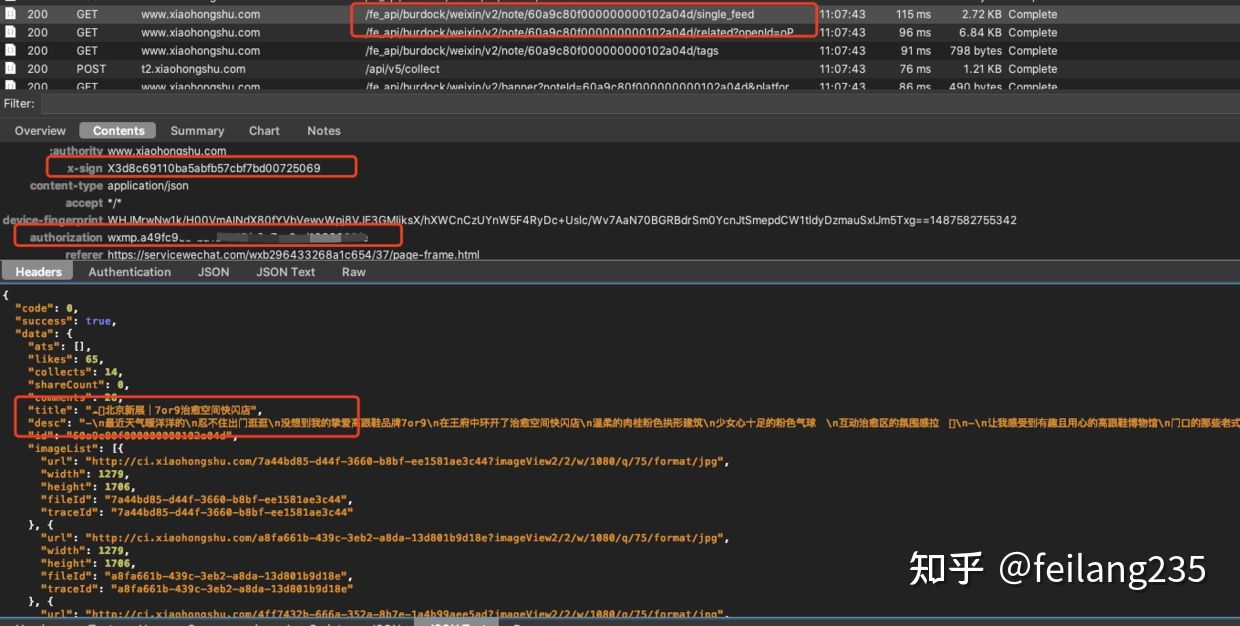Switch to the JSON sub-tab
The image size is (1240, 626).
point(213,272)
